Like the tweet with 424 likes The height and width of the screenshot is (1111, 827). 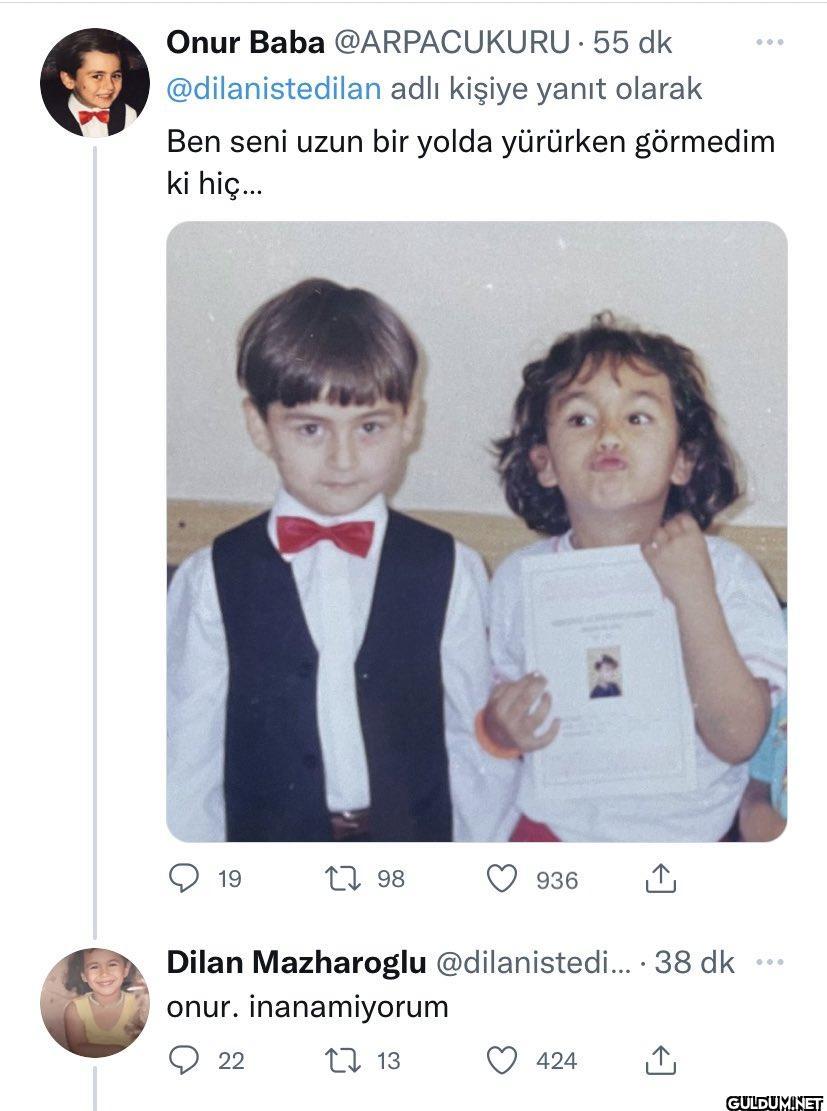coord(501,1059)
